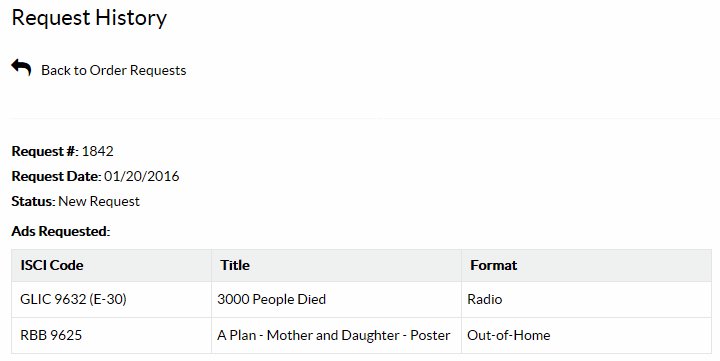
Task: Click the back arrow icon
Action: 21,68
